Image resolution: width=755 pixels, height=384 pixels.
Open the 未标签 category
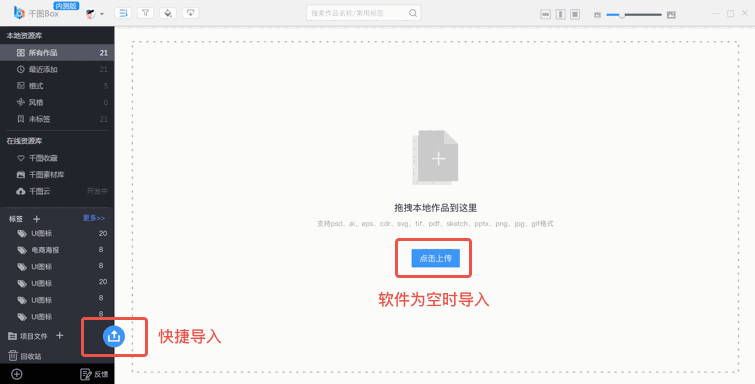tap(57, 119)
